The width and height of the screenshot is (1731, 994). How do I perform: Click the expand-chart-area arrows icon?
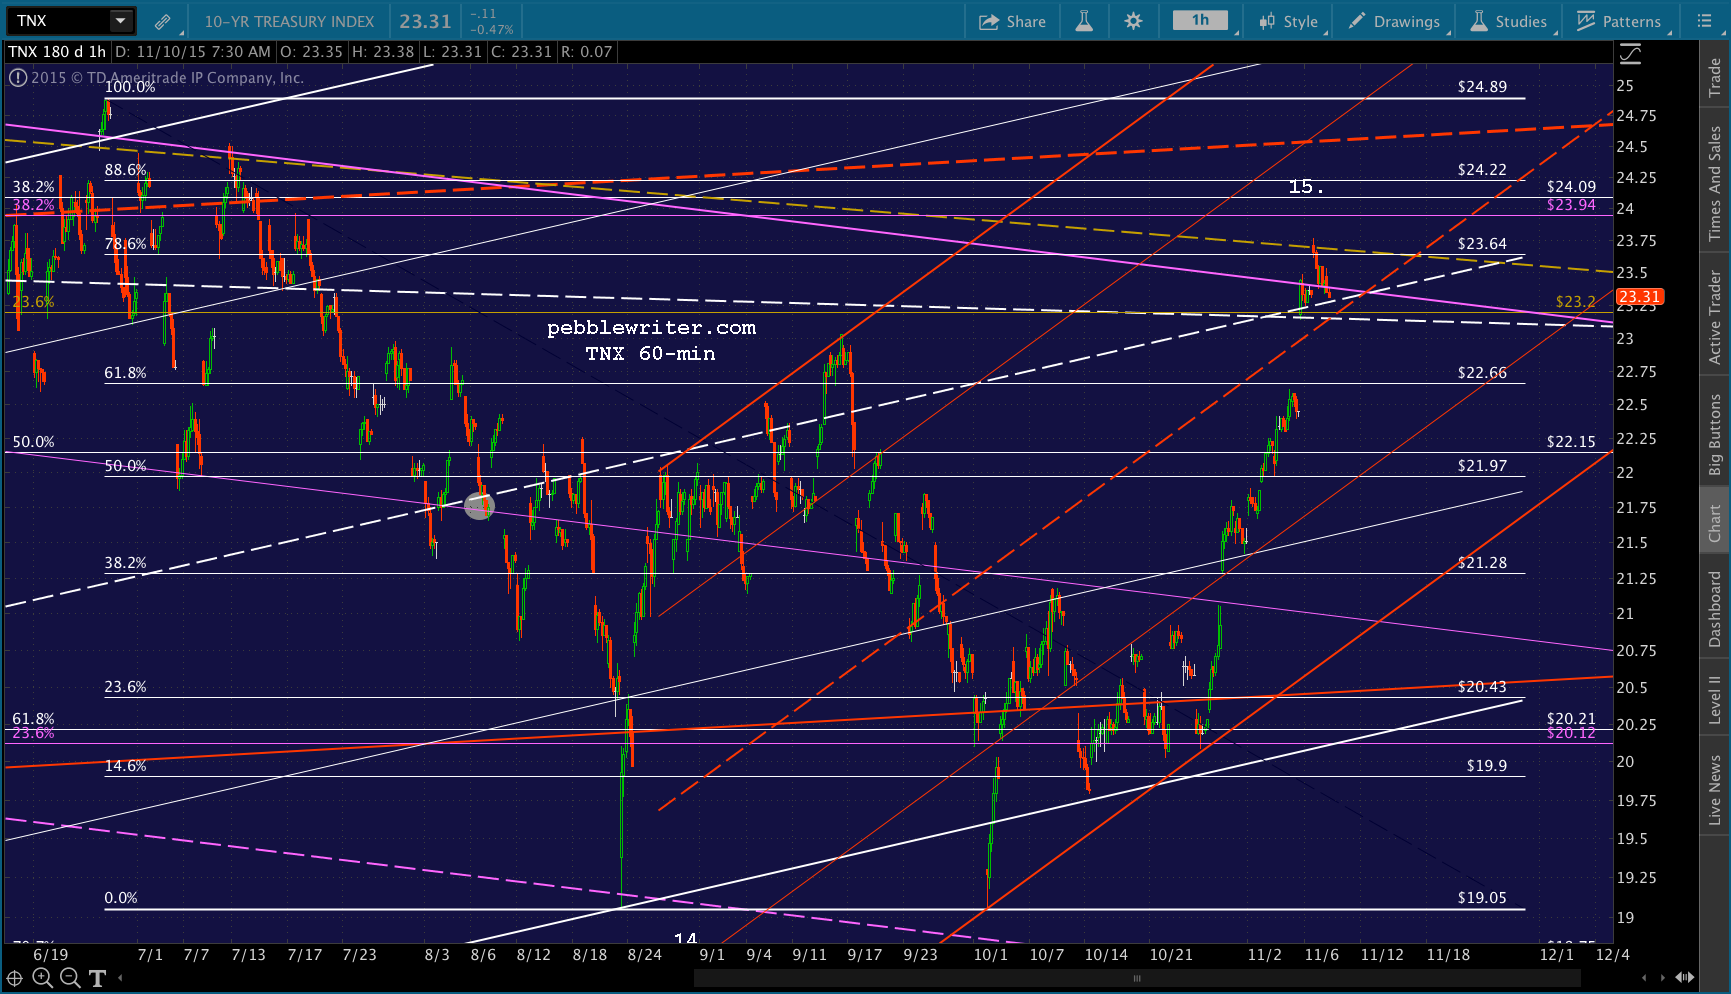(x=1685, y=978)
